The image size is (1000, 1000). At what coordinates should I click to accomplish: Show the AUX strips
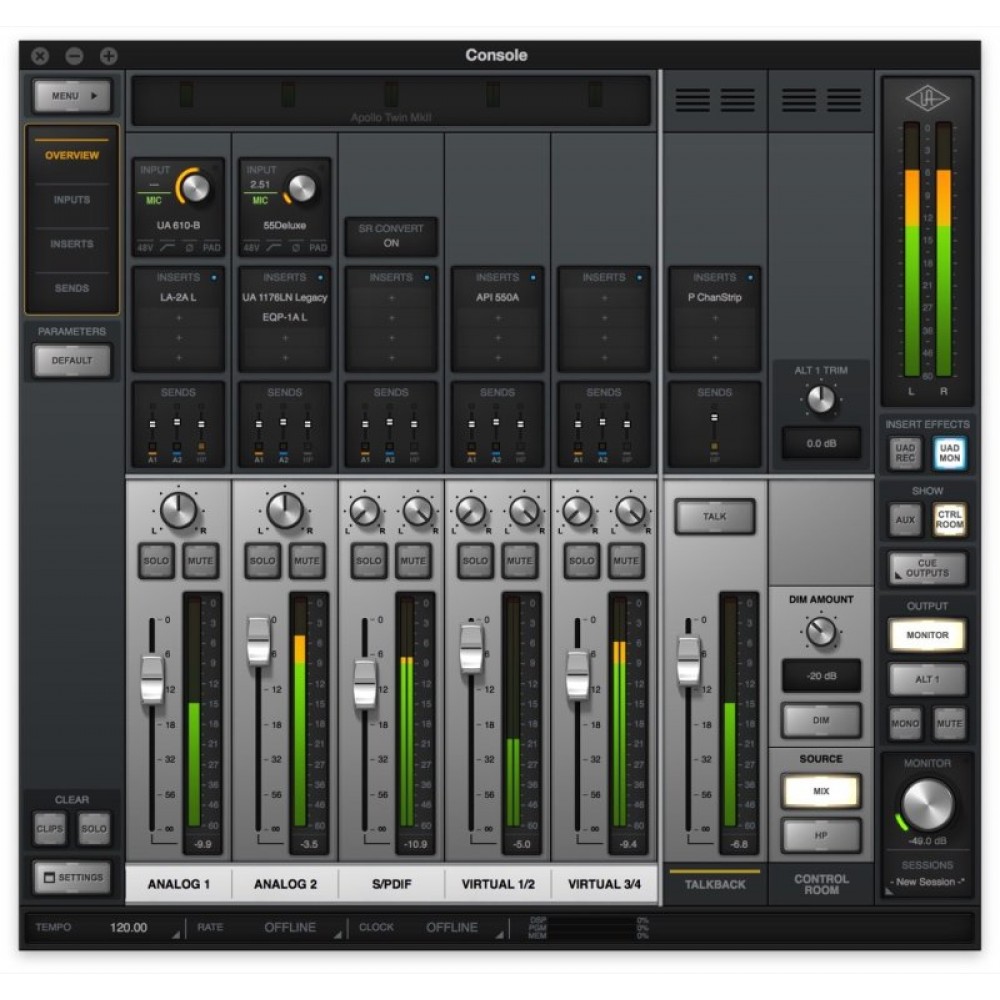pyautogui.click(x=905, y=520)
